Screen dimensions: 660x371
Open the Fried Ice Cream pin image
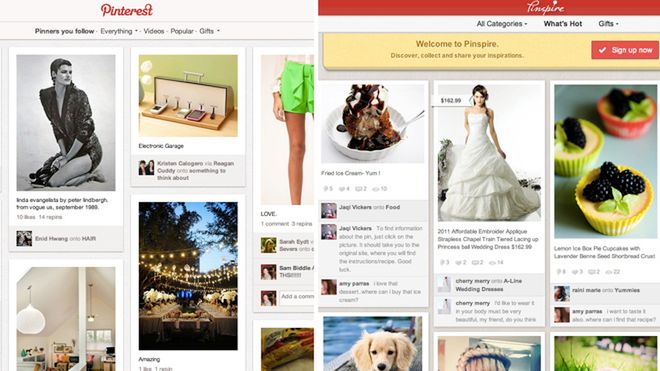(373, 124)
